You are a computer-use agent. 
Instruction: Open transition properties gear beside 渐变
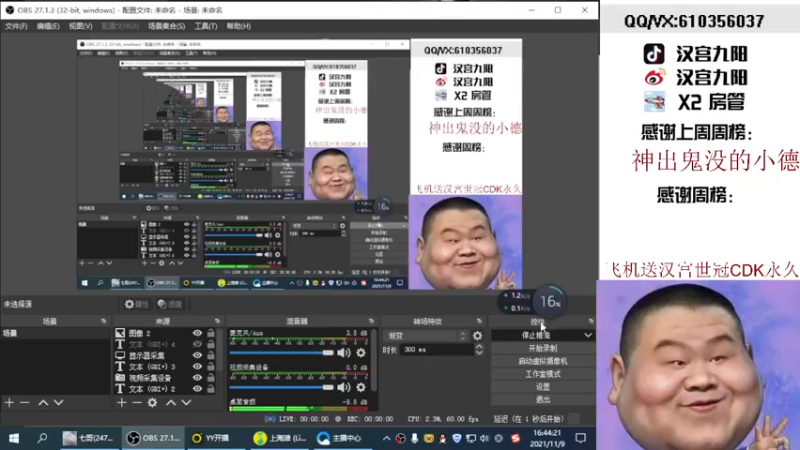pyautogui.click(x=477, y=336)
